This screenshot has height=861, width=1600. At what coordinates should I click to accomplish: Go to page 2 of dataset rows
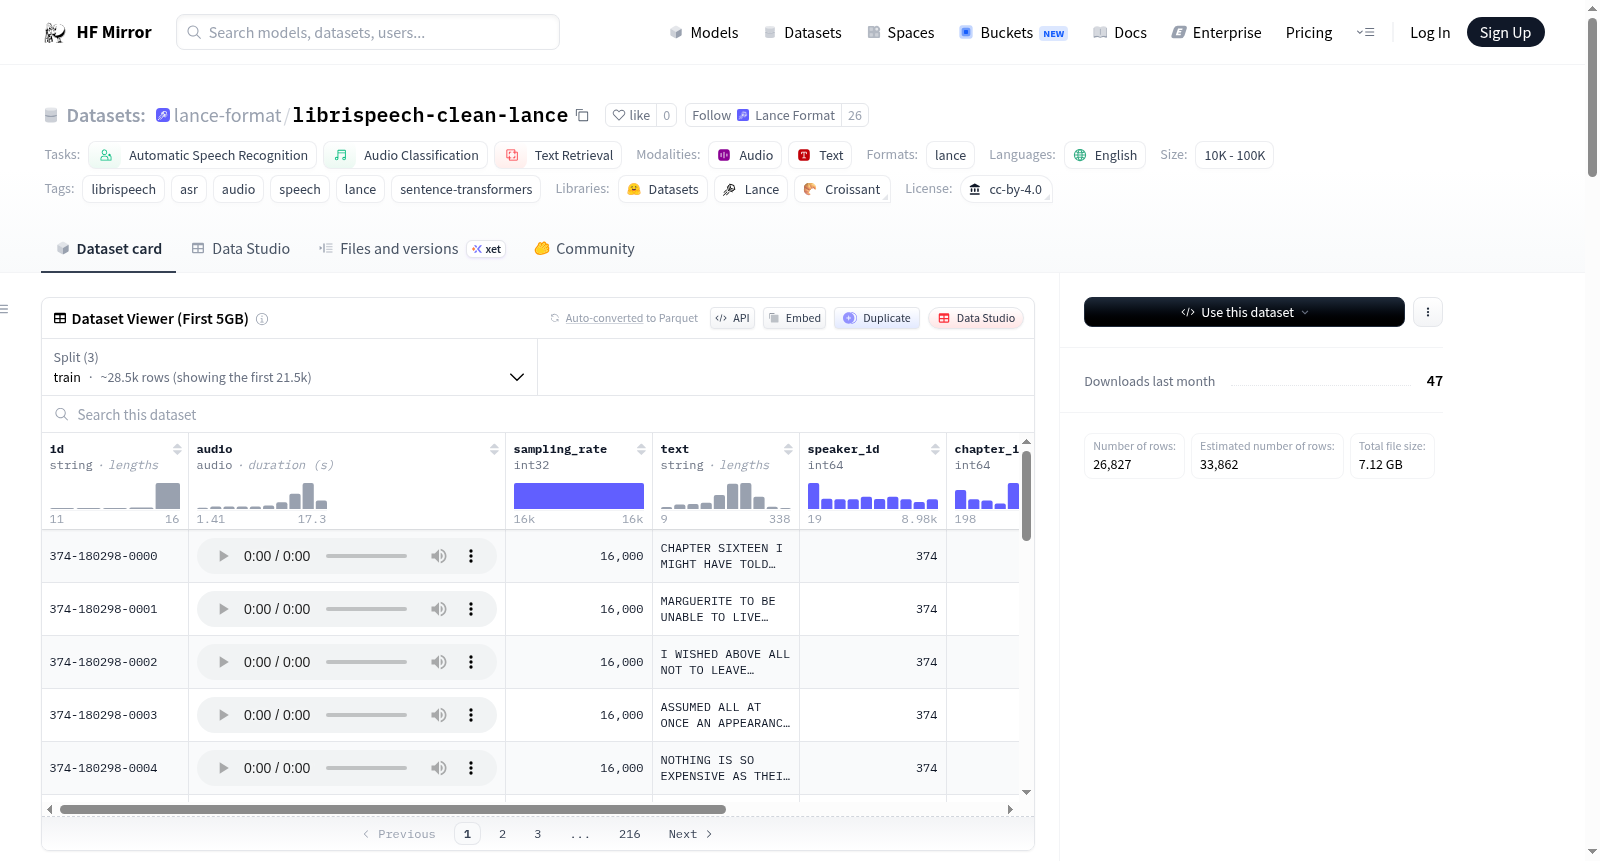[502, 834]
